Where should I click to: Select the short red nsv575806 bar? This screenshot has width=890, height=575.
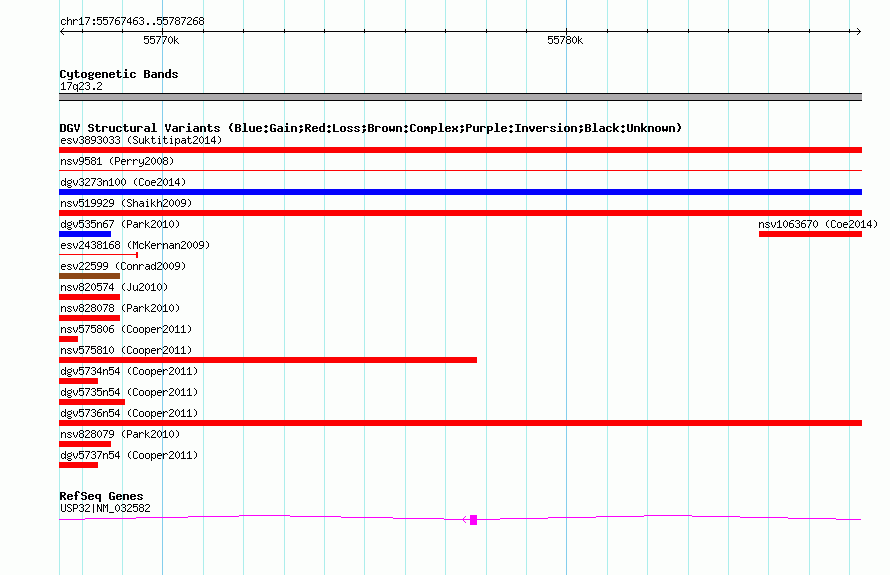(x=69, y=339)
